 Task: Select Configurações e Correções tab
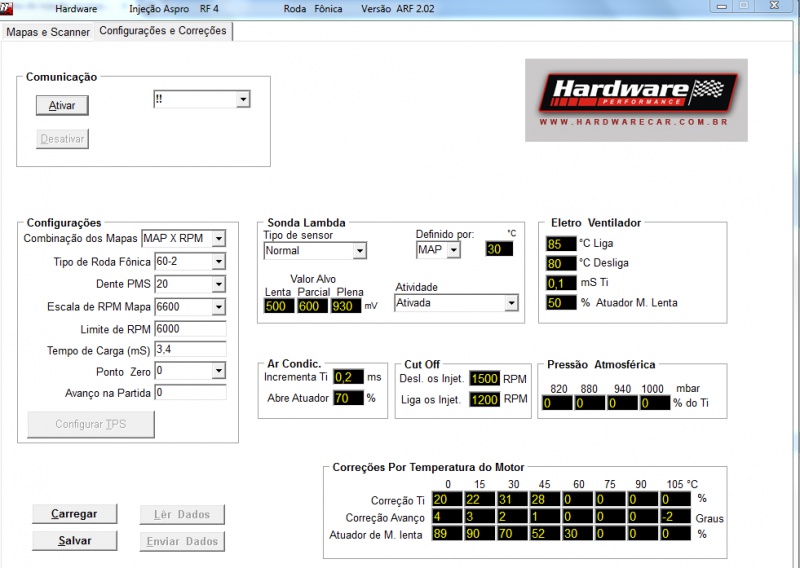click(x=163, y=31)
